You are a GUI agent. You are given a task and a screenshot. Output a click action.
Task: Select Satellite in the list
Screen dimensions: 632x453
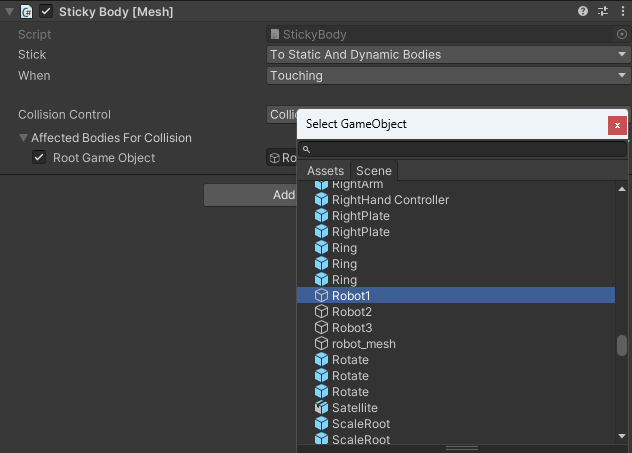point(456,407)
